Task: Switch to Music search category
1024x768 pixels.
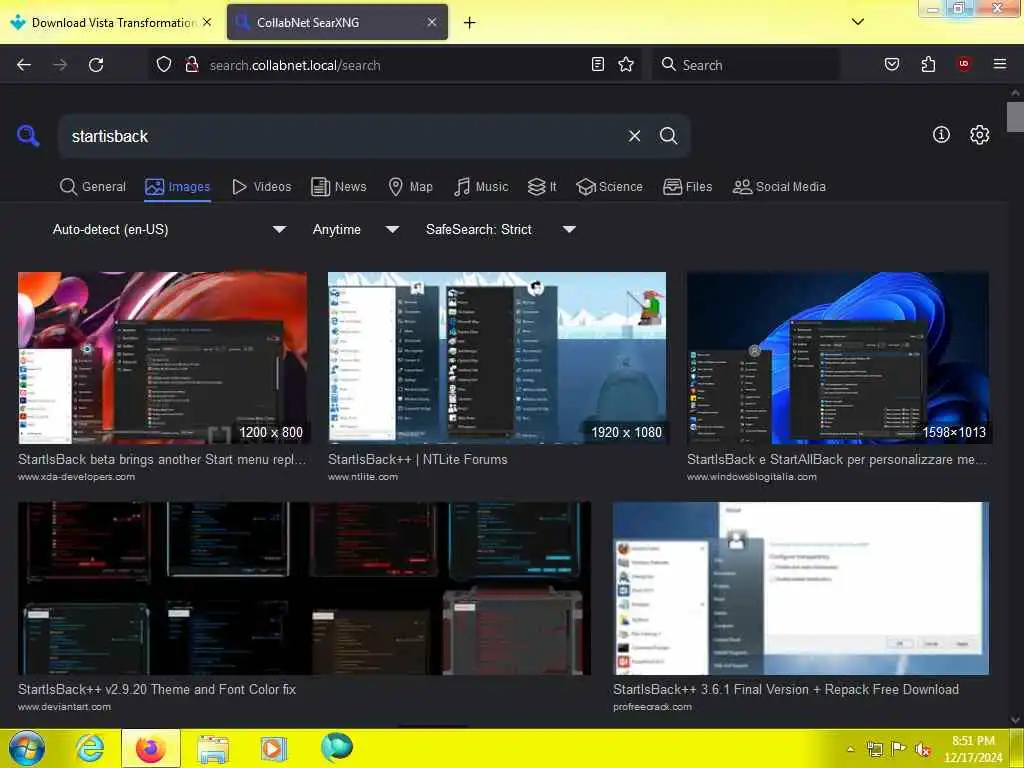Action: click(481, 187)
